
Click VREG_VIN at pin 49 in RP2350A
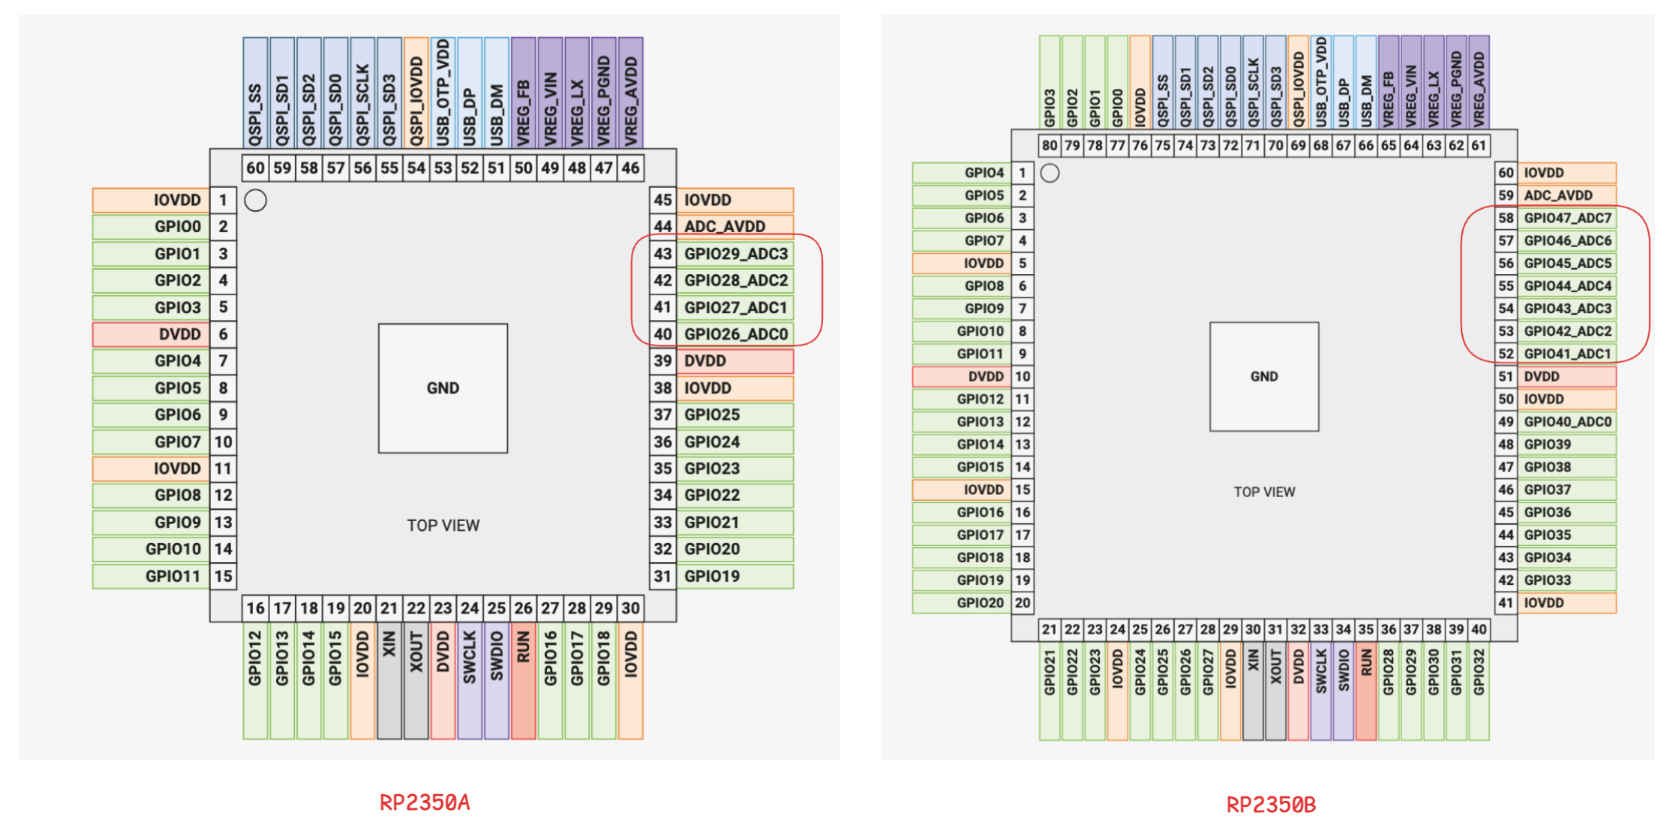click(550, 93)
